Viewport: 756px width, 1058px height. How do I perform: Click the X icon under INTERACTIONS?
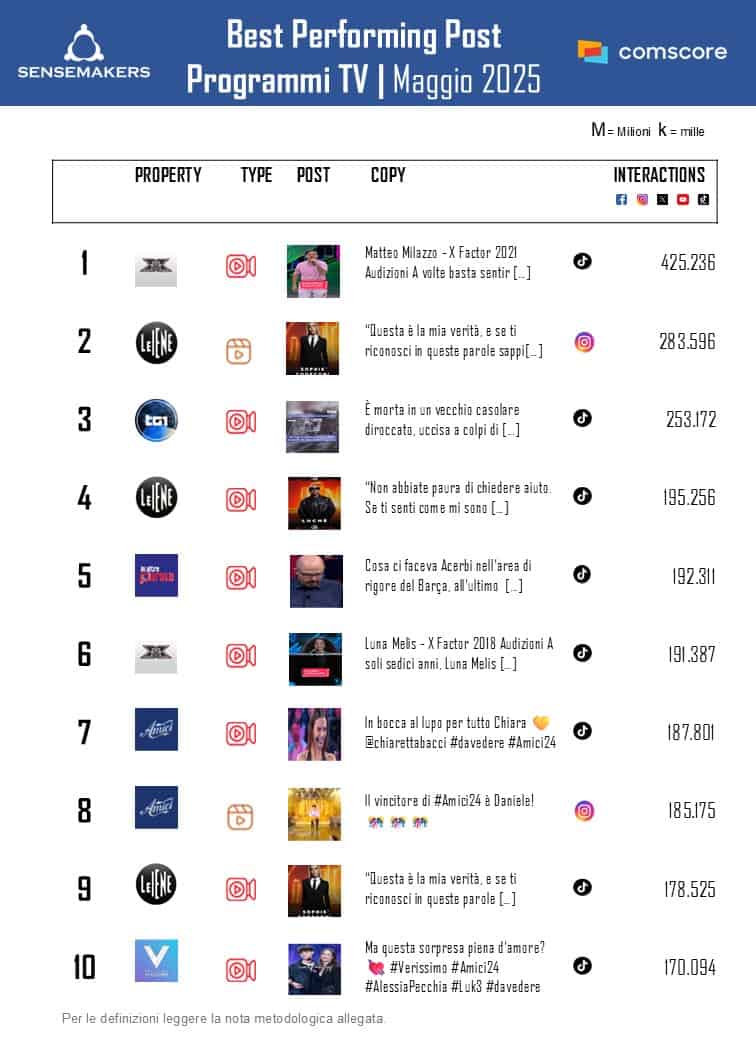click(662, 199)
